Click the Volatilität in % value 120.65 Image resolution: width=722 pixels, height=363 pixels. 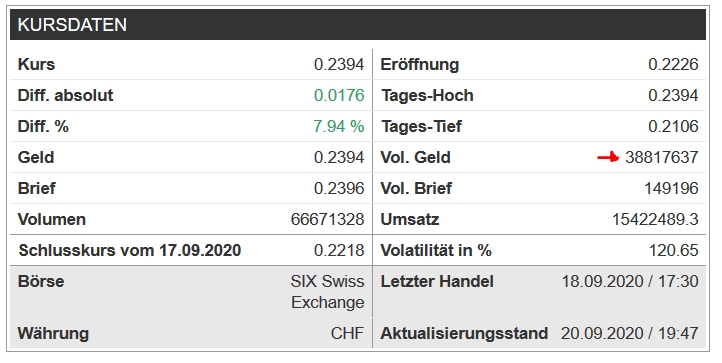pos(674,251)
